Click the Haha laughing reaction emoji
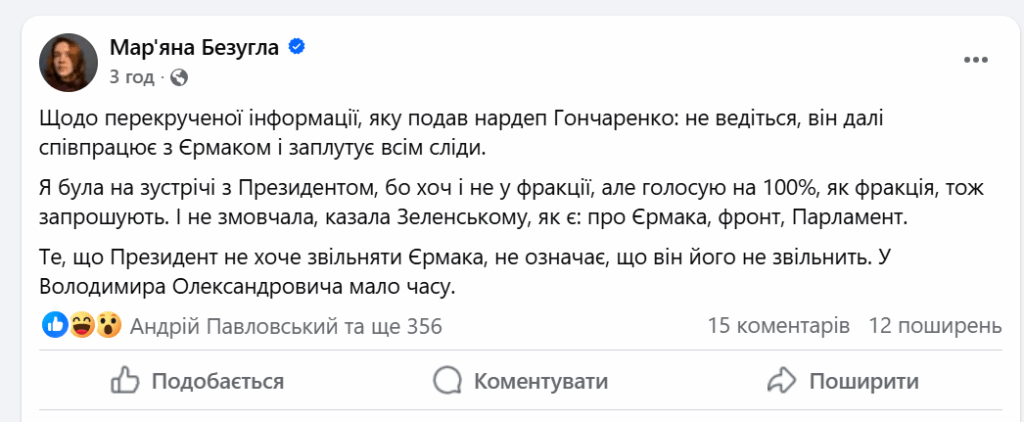Viewport: 1024px width, 422px height. [x=83, y=325]
